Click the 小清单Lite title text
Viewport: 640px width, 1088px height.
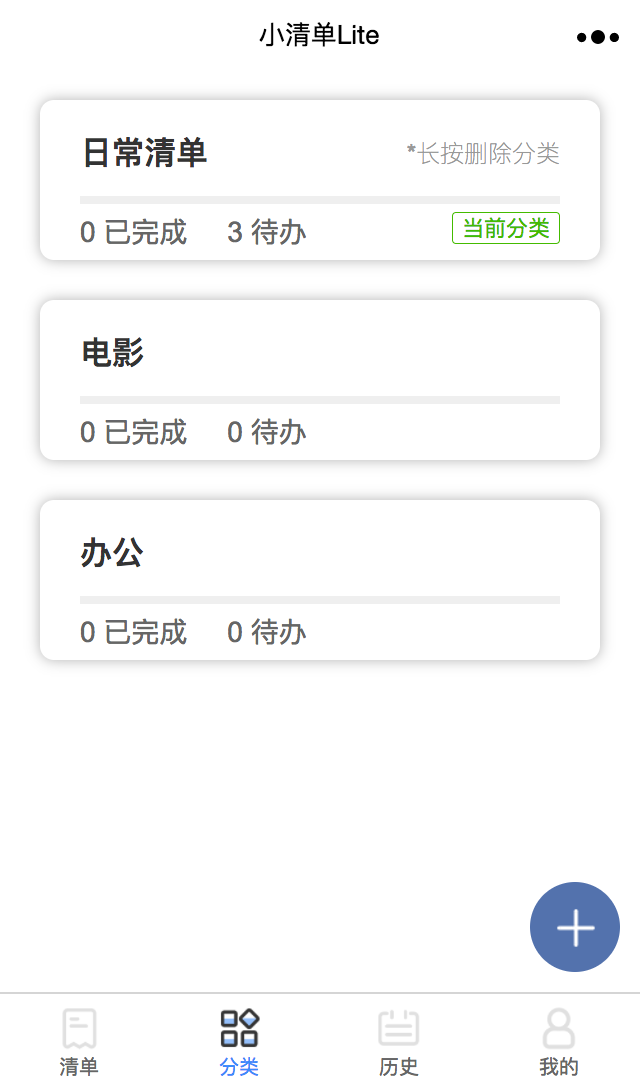[x=319, y=35]
